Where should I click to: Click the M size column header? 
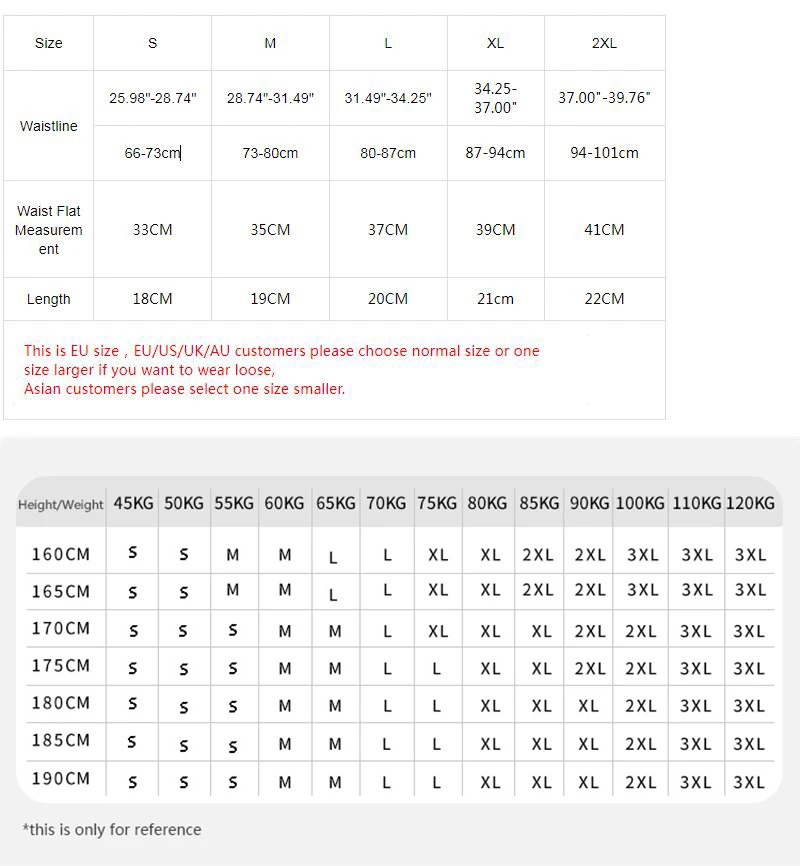270,43
